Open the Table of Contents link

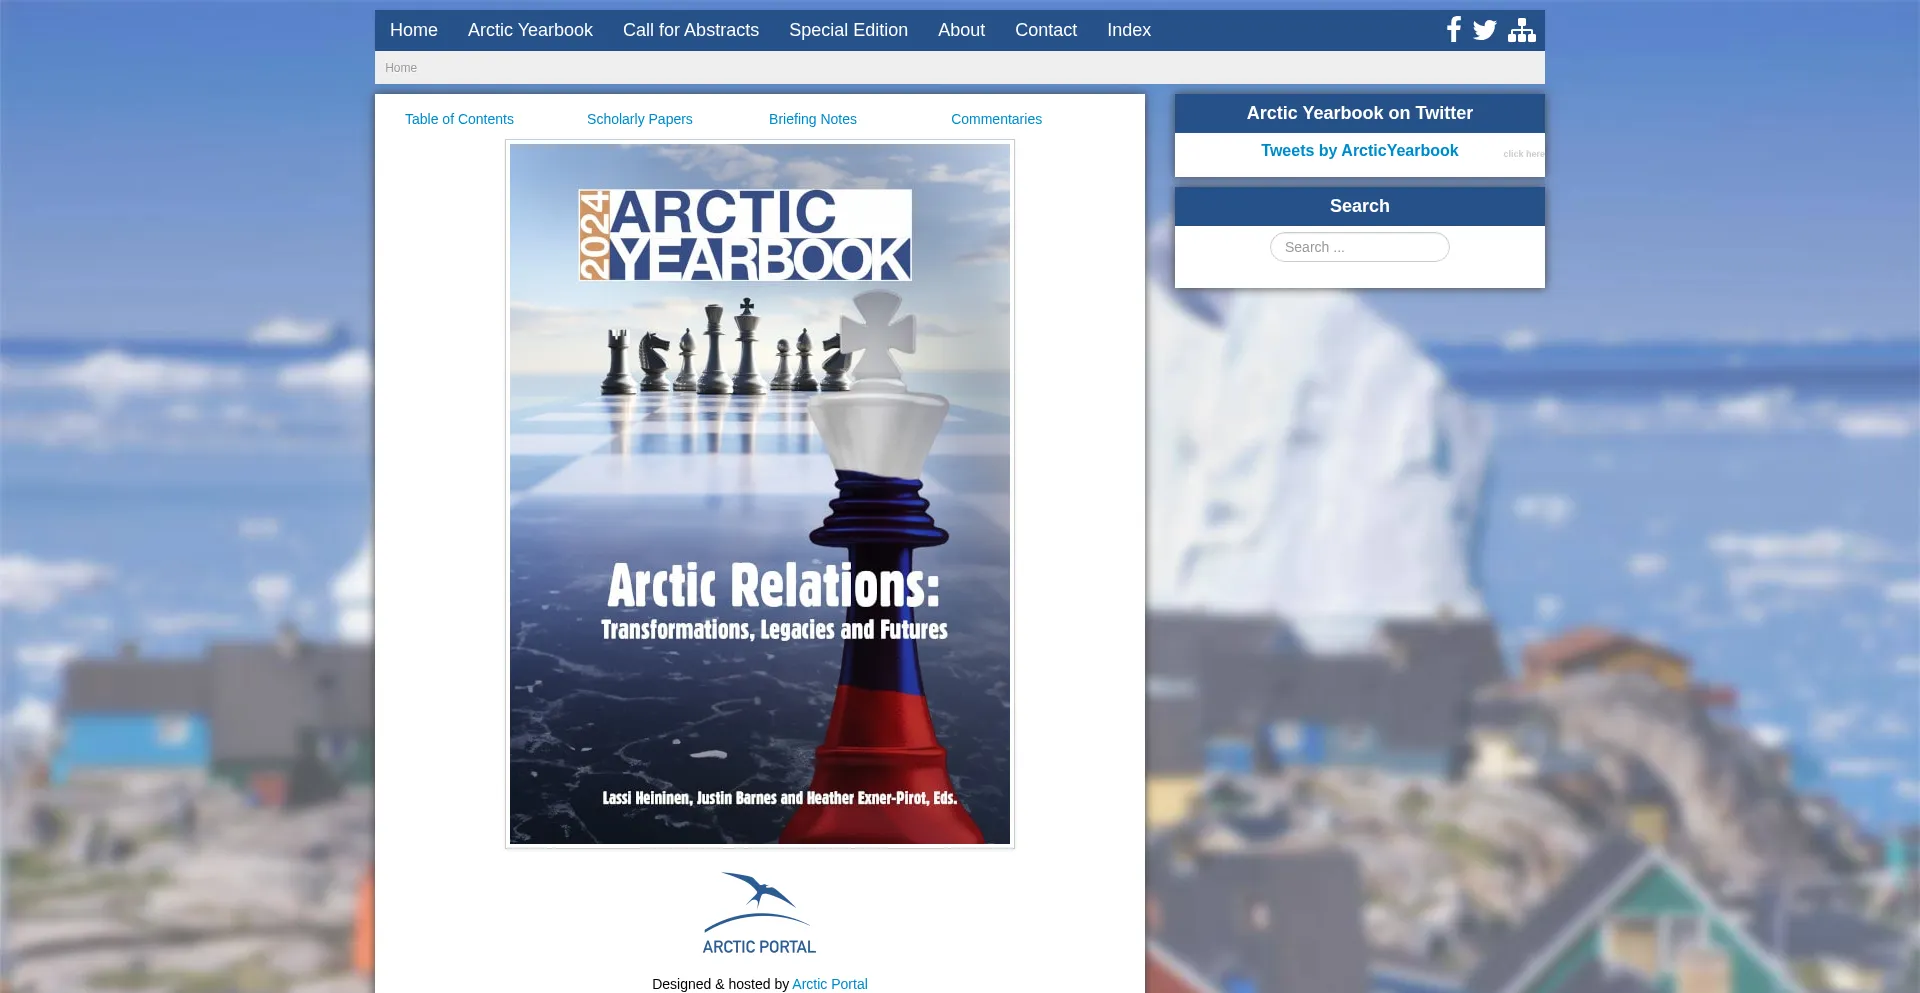[x=459, y=119]
